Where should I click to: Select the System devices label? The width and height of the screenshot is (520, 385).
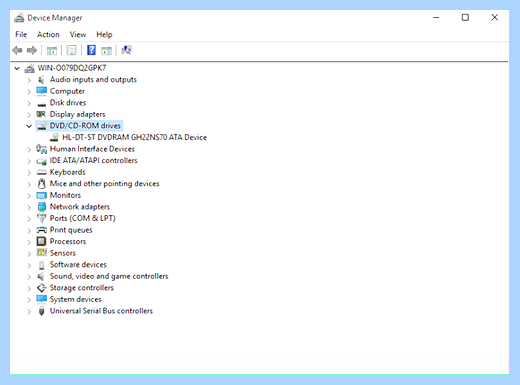(x=75, y=299)
